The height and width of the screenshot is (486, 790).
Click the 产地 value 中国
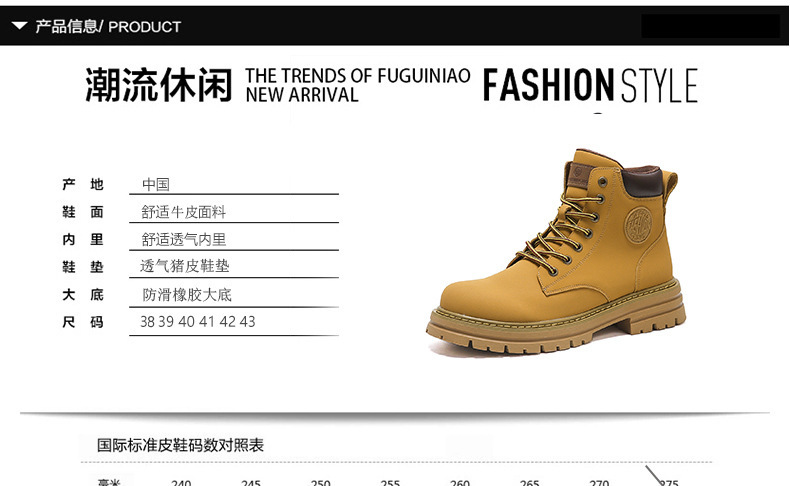156,184
